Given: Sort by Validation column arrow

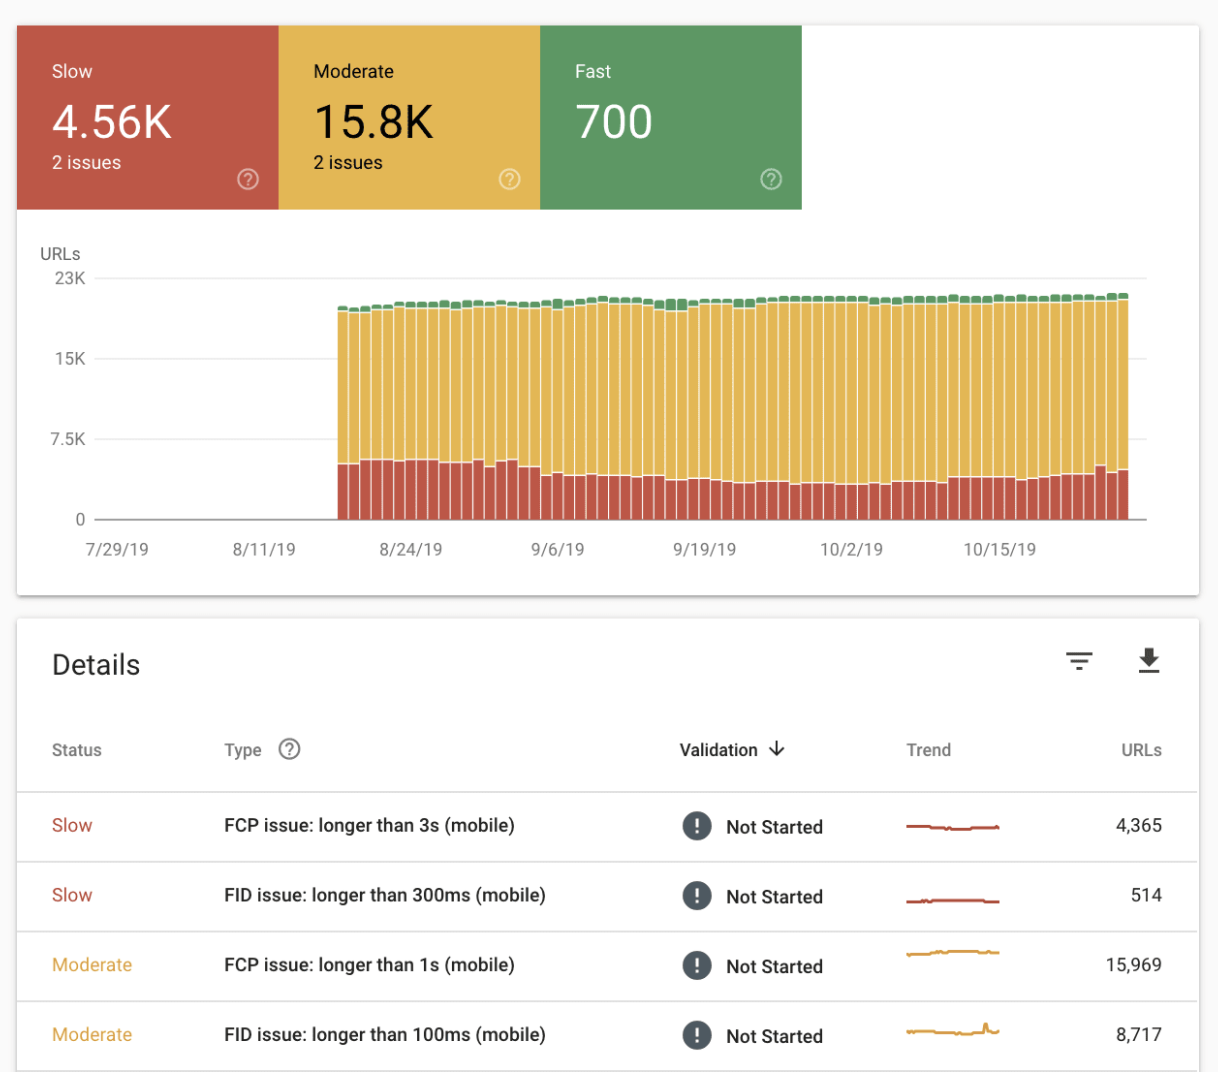Looking at the screenshot, I should click(777, 749).
